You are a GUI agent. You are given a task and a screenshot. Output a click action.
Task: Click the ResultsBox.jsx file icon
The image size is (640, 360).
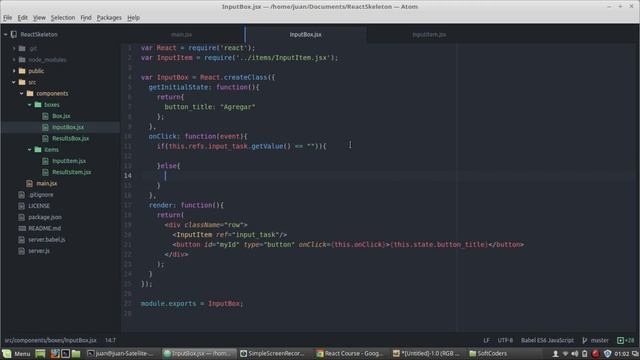pos(45,138)
